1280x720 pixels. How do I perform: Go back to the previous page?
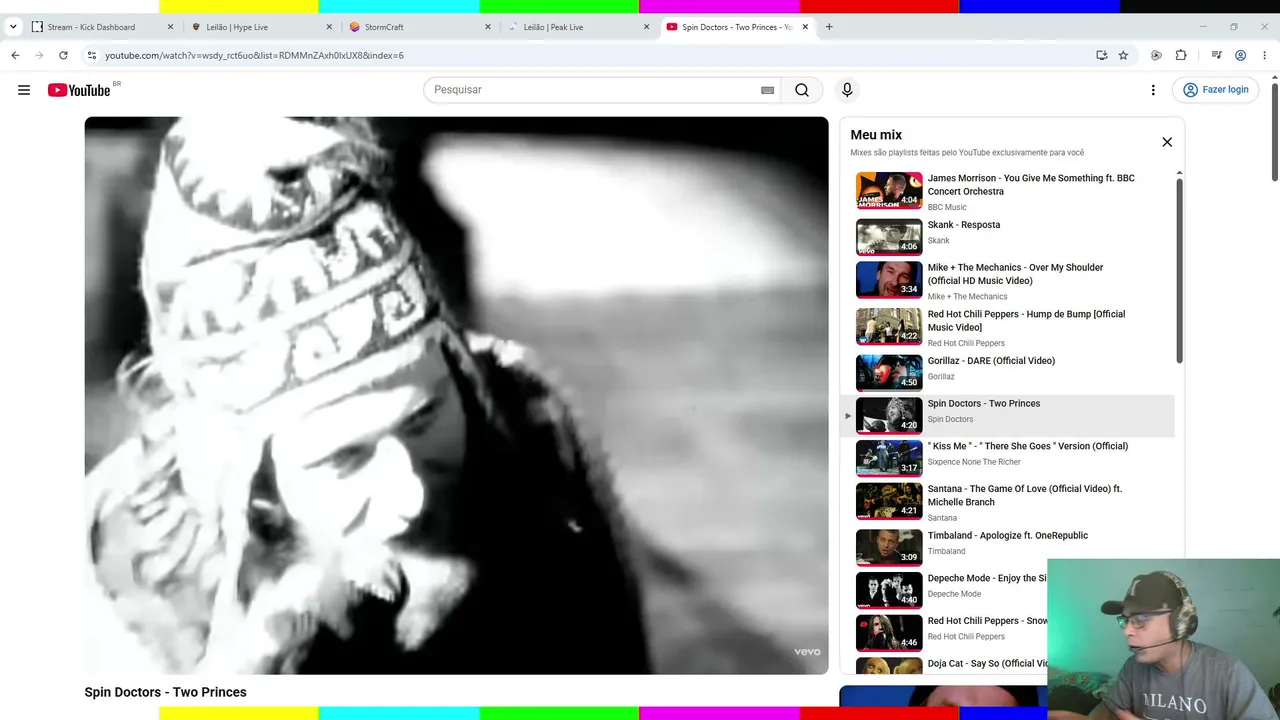pos(15,55)
